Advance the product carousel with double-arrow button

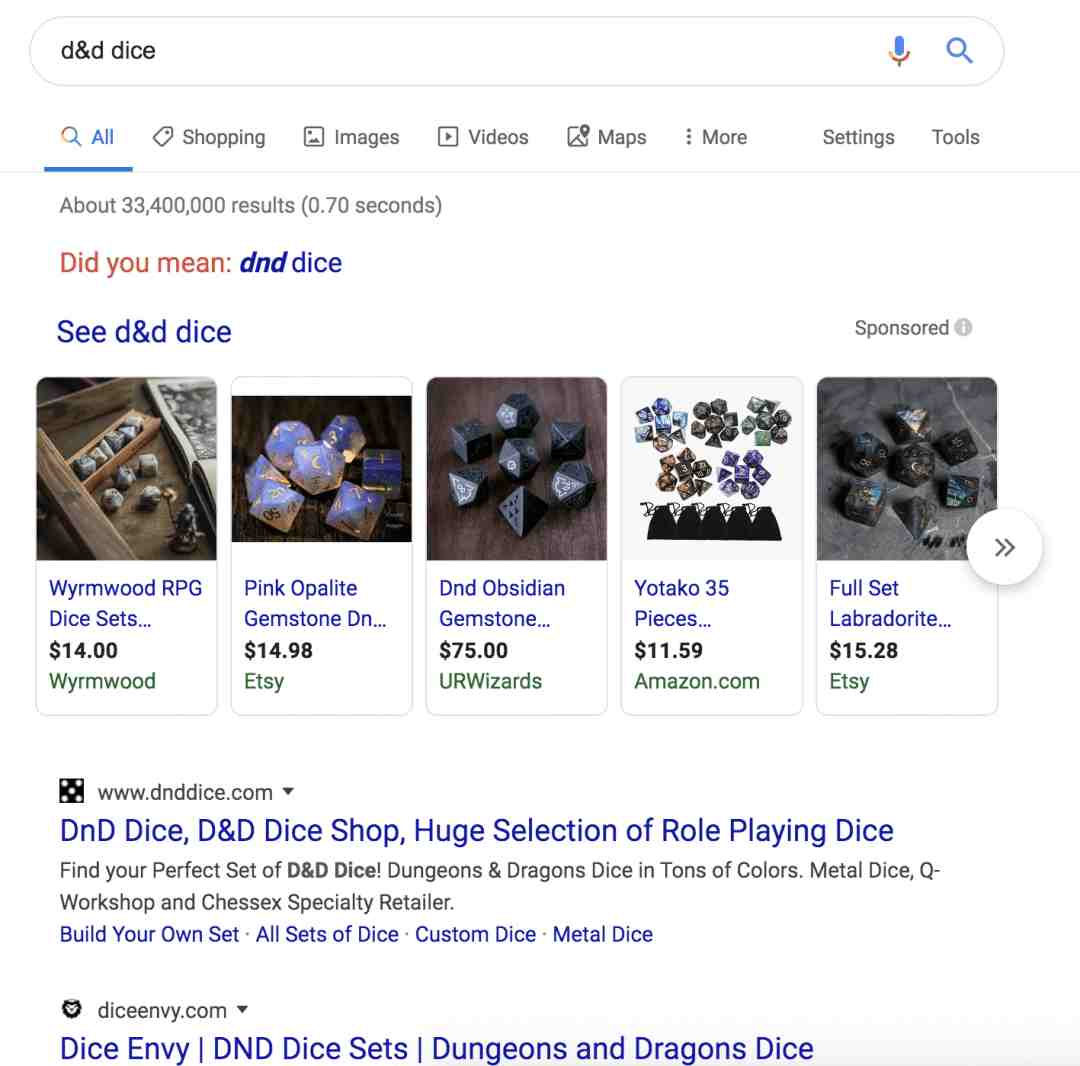1004,547
